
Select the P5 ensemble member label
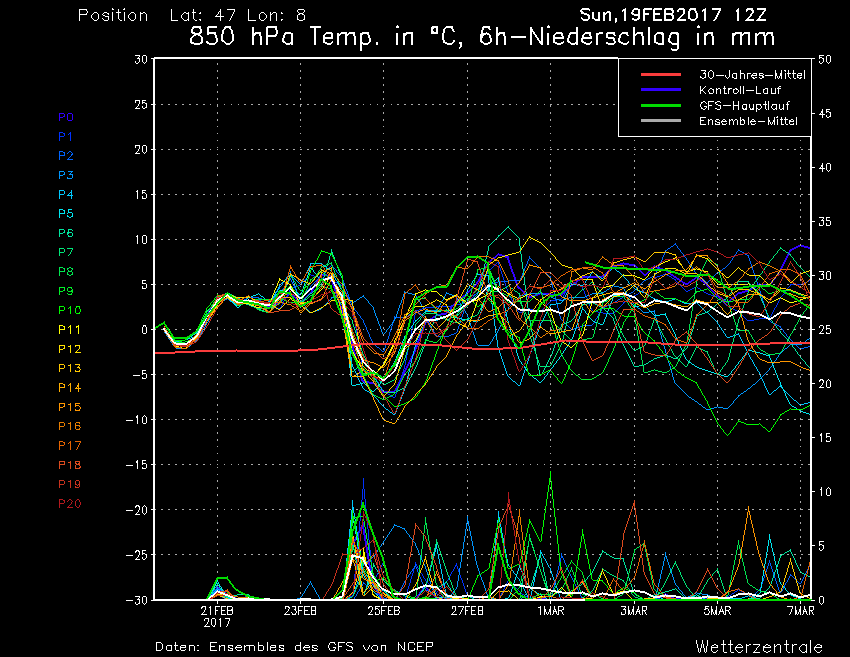tap(65, 214)
